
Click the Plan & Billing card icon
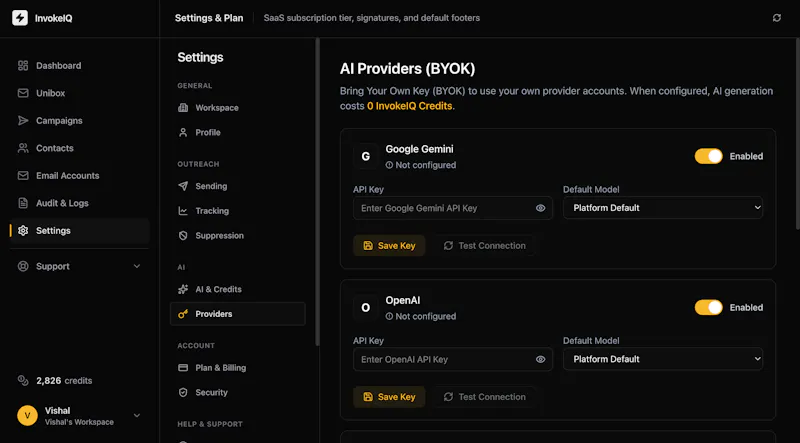pyautogui.click(x=183, y=367)
